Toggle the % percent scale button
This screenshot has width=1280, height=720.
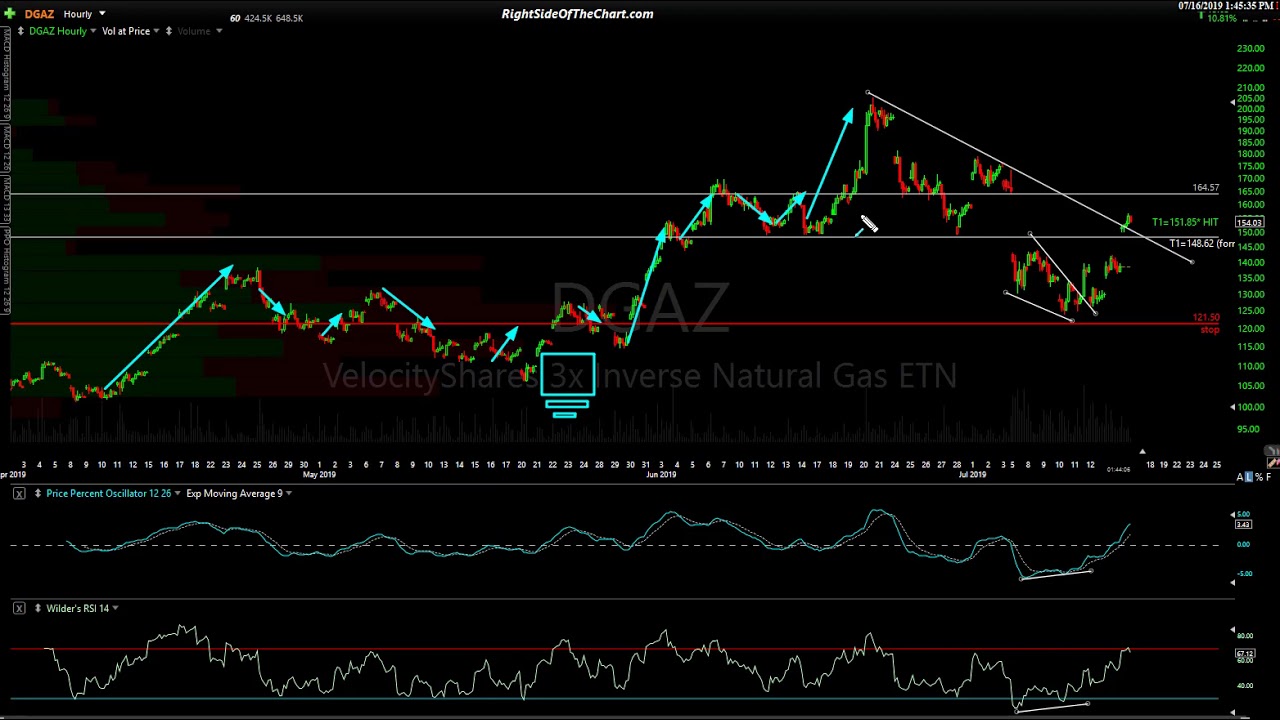point(1258,477)
